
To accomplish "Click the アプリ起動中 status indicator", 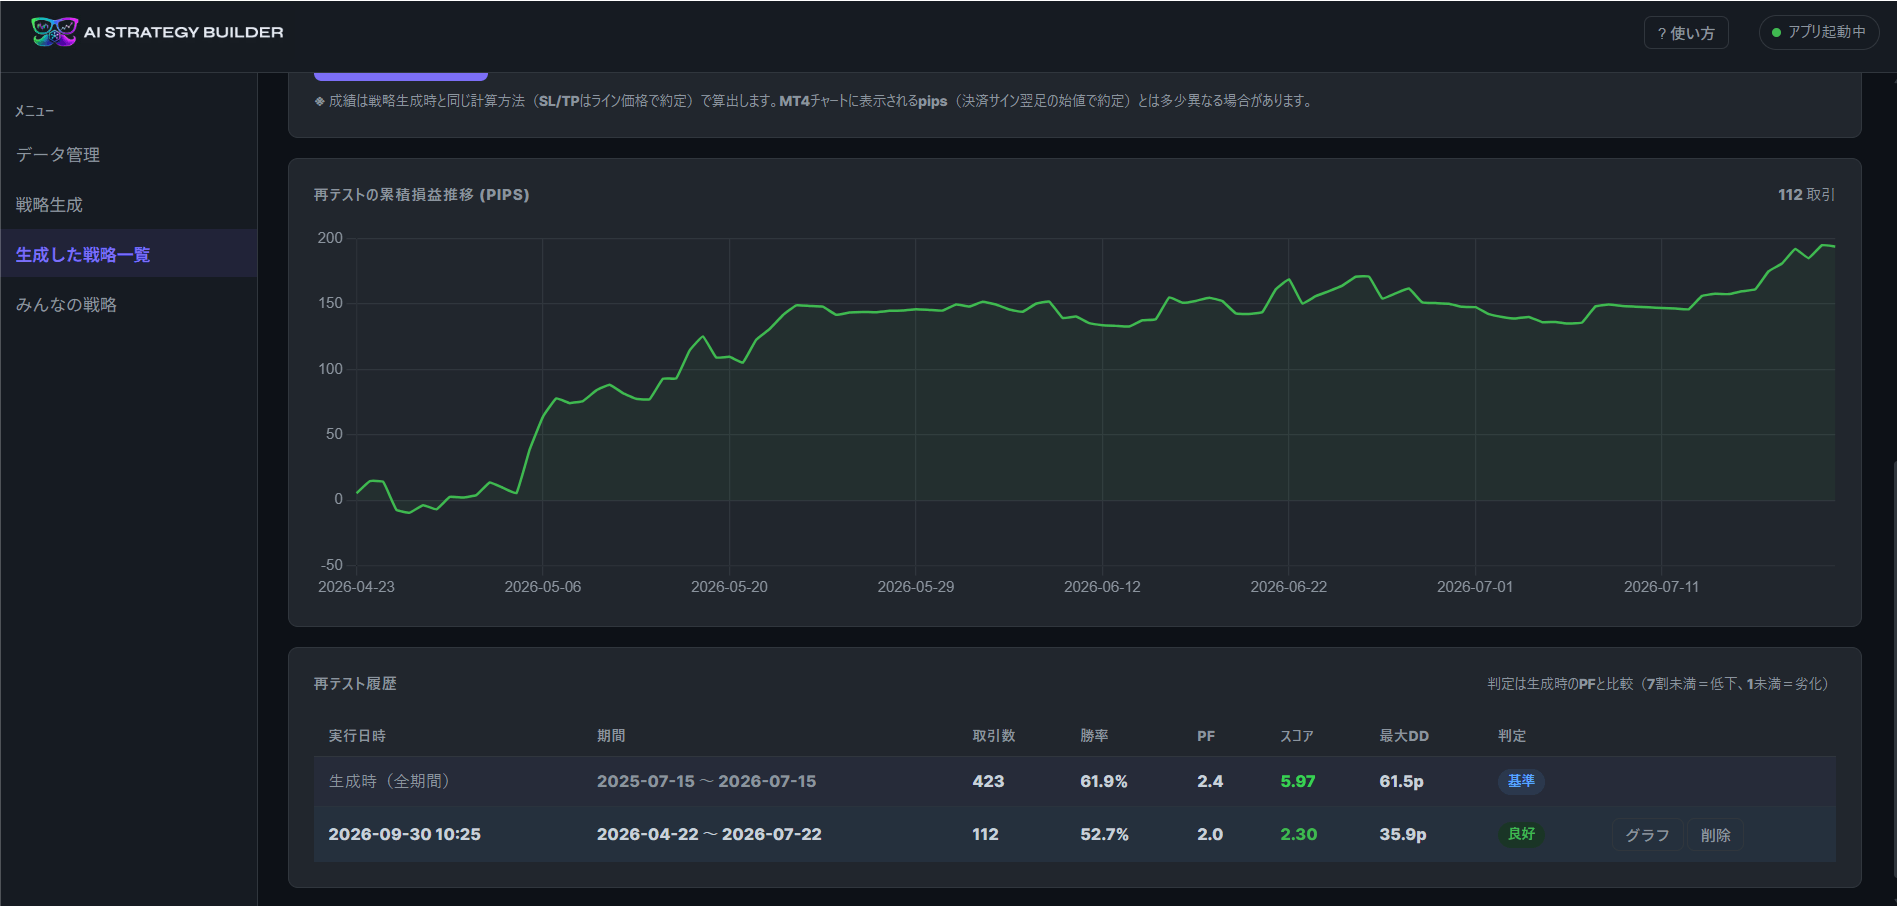I will (1819, 32).
